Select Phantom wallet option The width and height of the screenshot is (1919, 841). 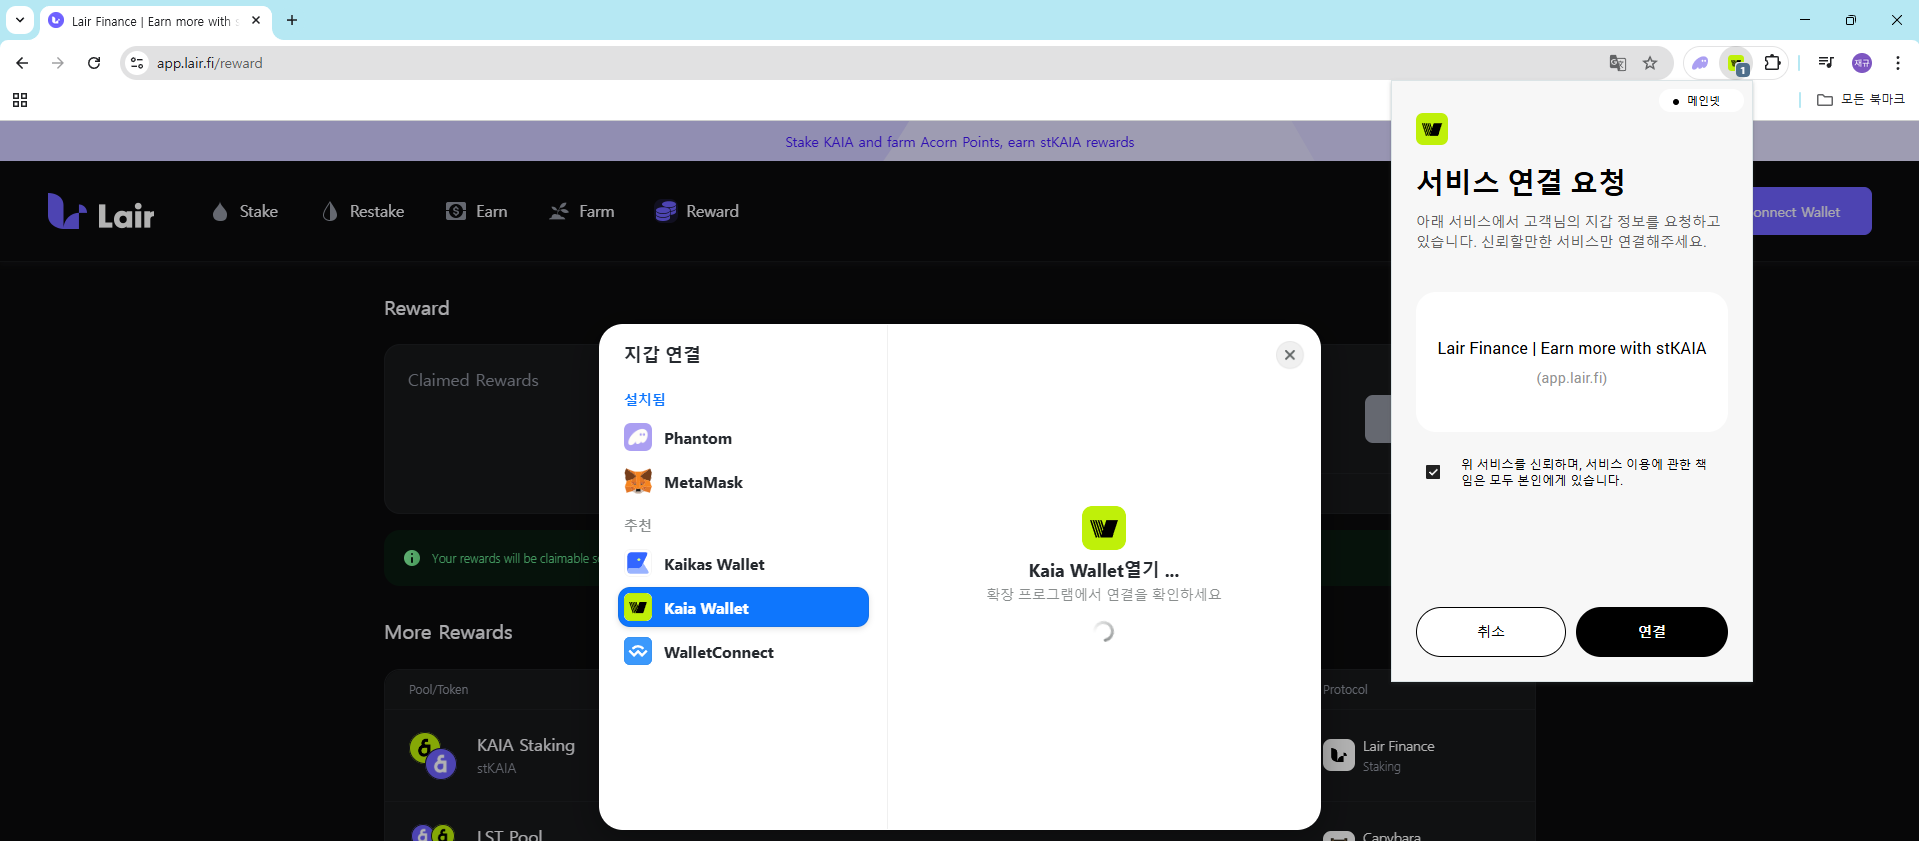click(x=743, y=438)
